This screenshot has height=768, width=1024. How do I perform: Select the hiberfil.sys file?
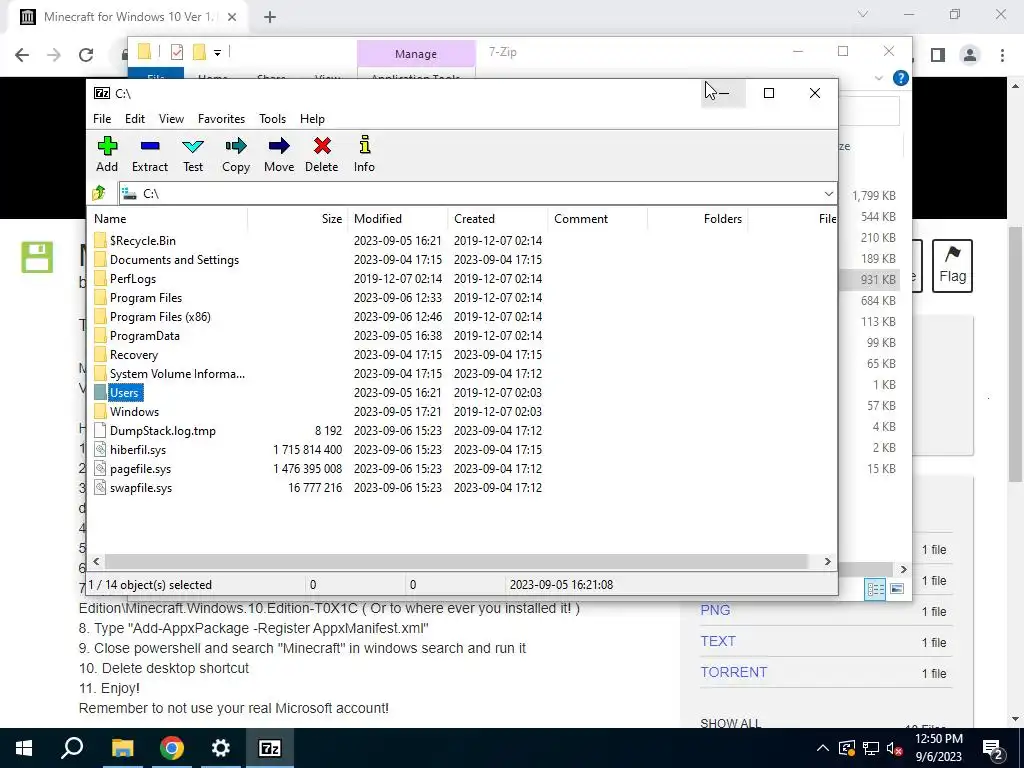[x=138, y=450]
